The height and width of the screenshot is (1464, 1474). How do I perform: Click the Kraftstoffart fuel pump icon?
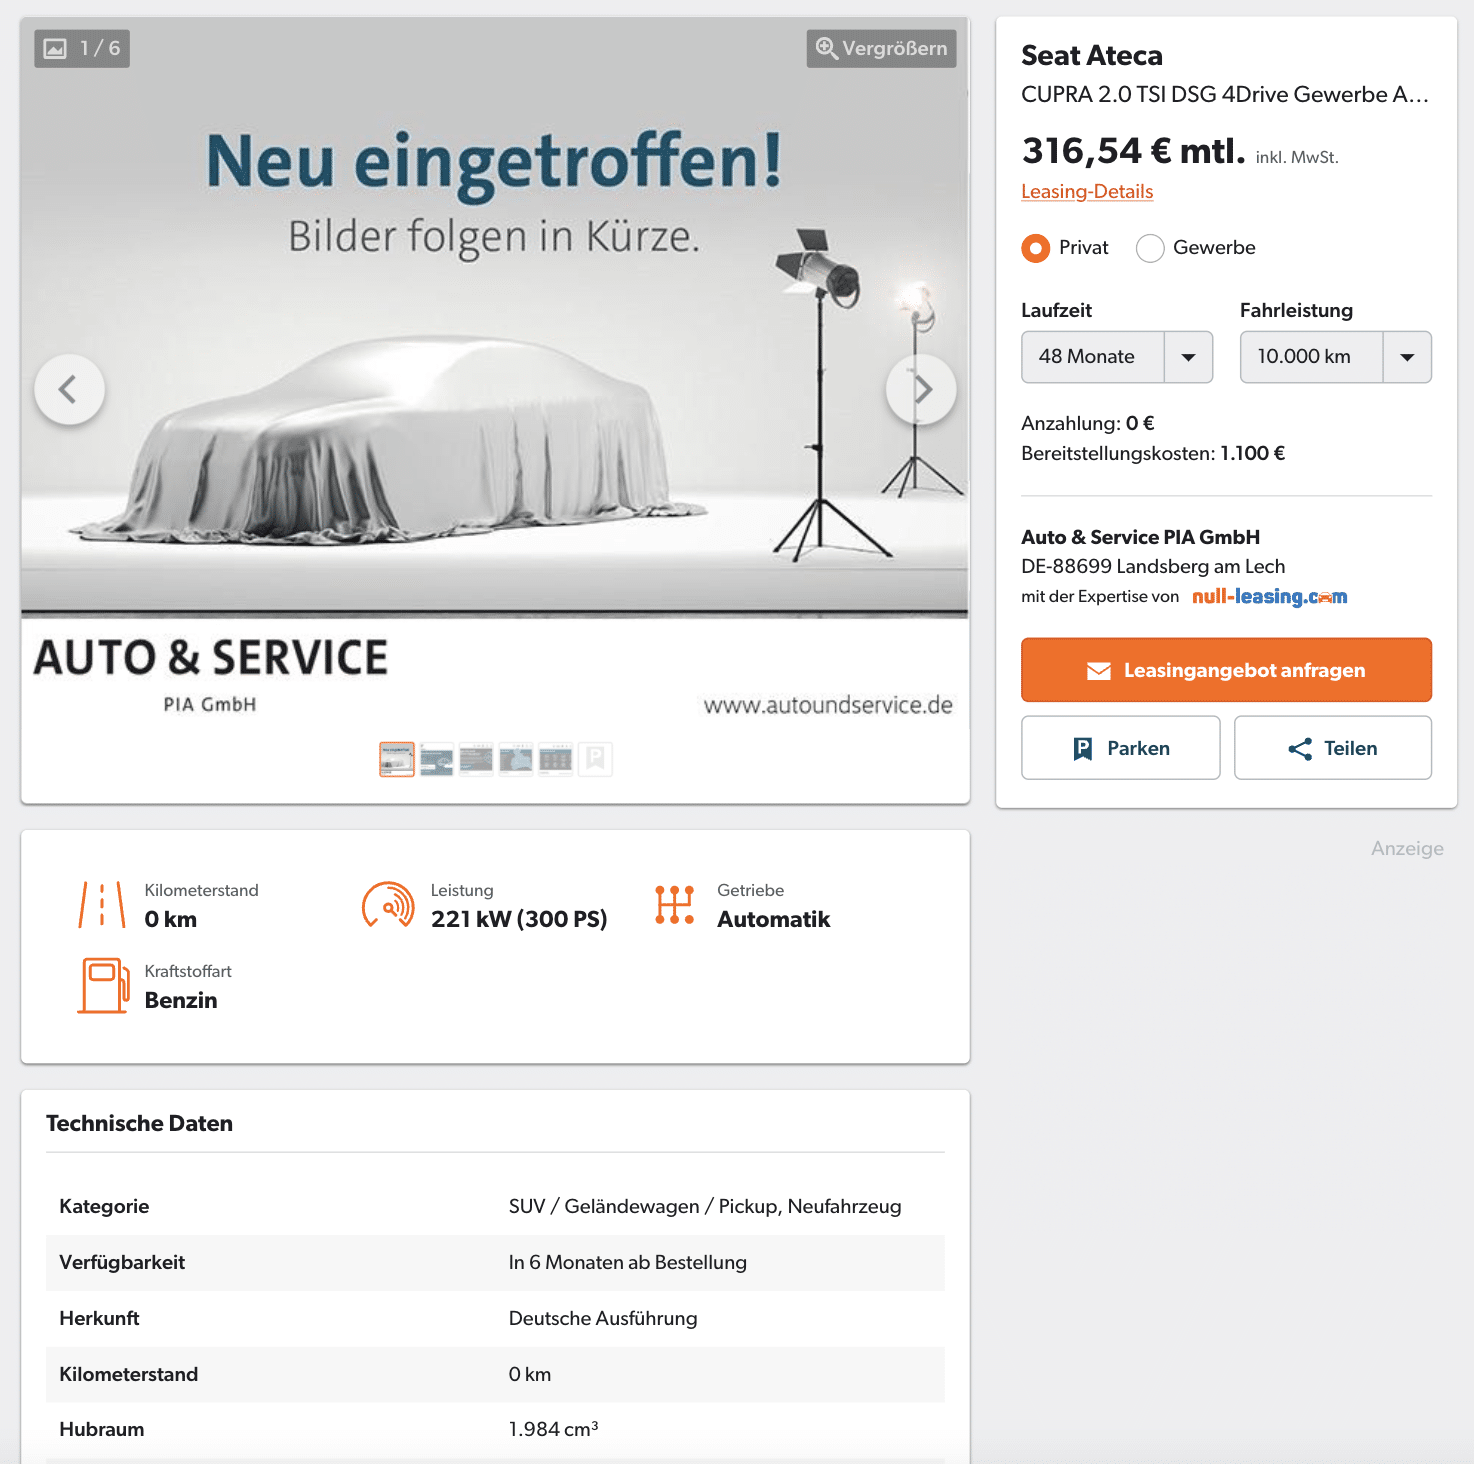coord(103,986)
